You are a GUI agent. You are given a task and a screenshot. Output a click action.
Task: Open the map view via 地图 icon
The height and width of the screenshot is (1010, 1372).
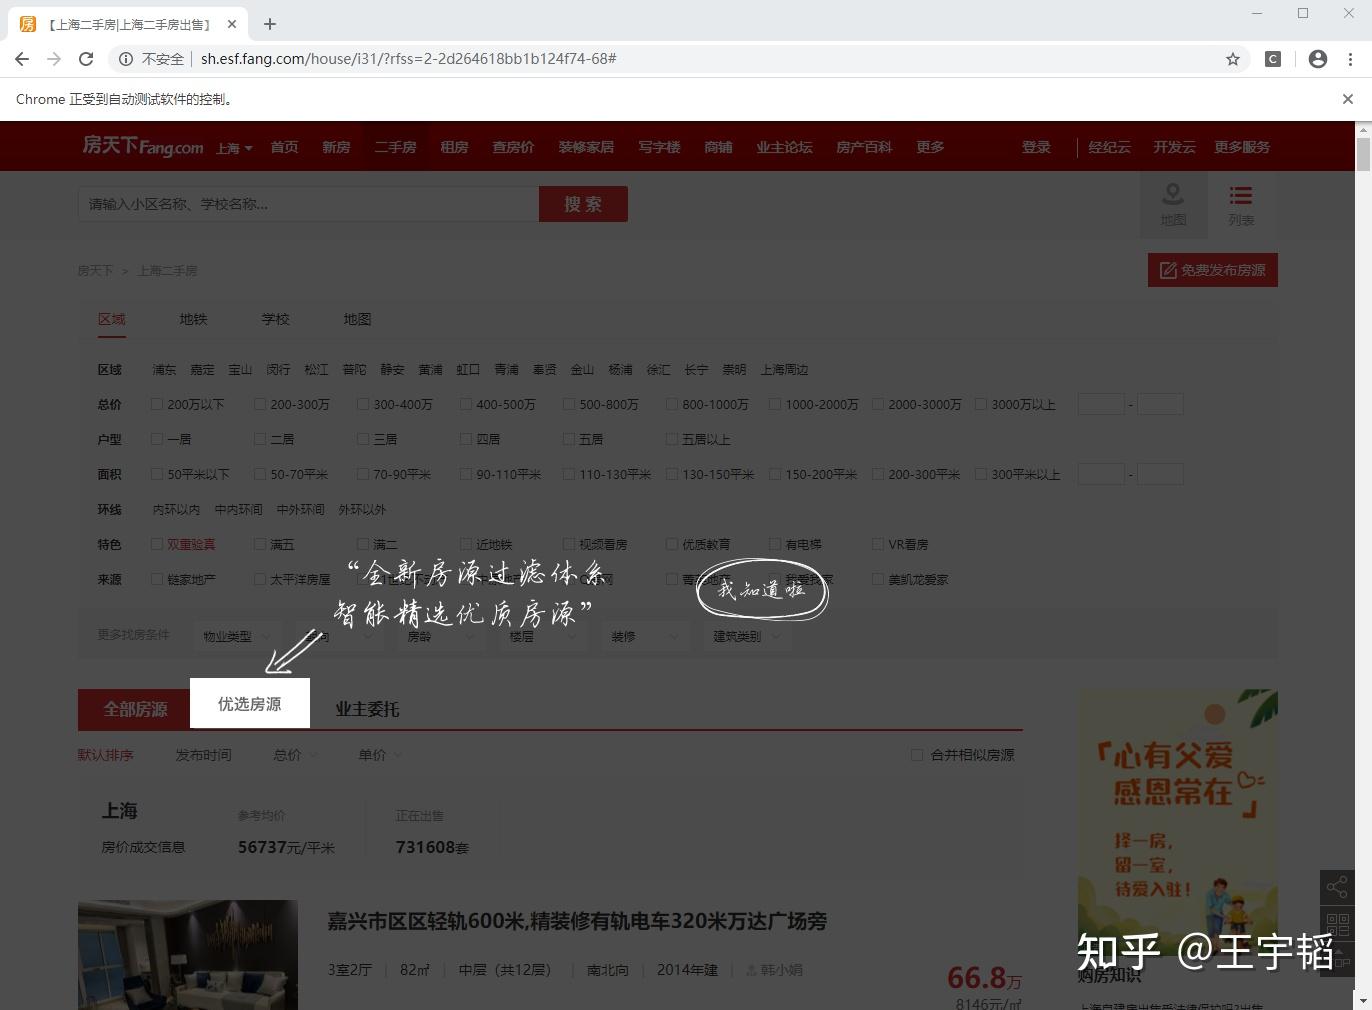tap(1172, 204)
